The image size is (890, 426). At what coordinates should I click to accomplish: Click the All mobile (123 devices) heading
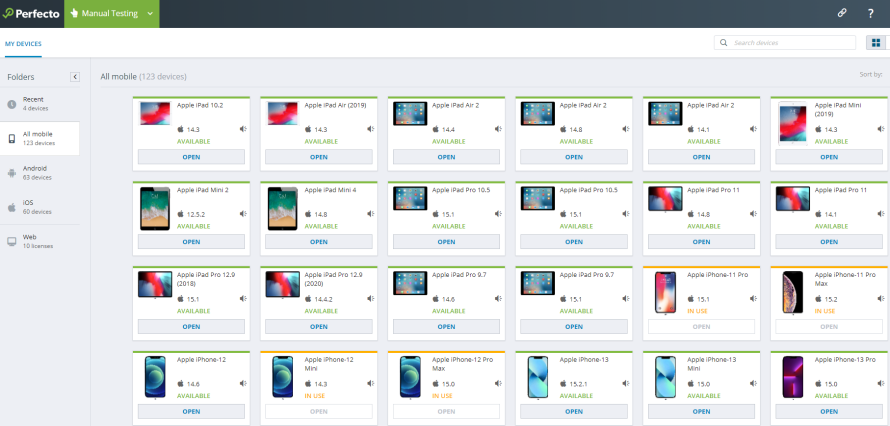144,77
